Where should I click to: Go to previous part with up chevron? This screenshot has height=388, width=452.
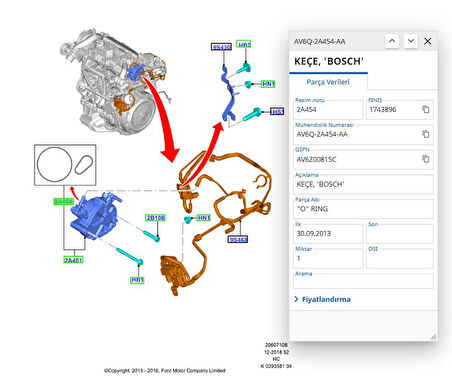(392, 41)
